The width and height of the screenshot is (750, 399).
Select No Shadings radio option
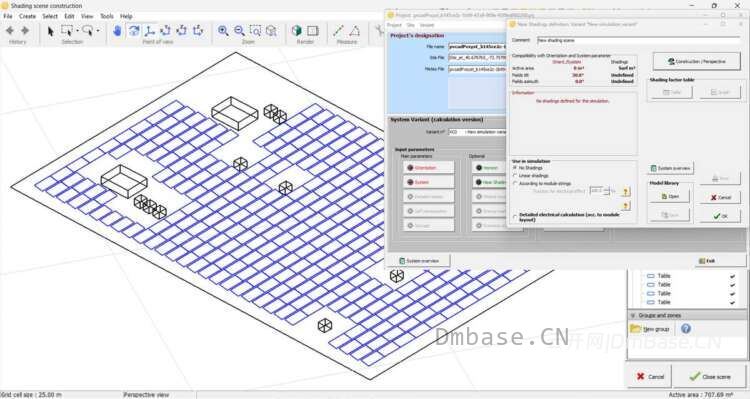click(x=515, y=168)
